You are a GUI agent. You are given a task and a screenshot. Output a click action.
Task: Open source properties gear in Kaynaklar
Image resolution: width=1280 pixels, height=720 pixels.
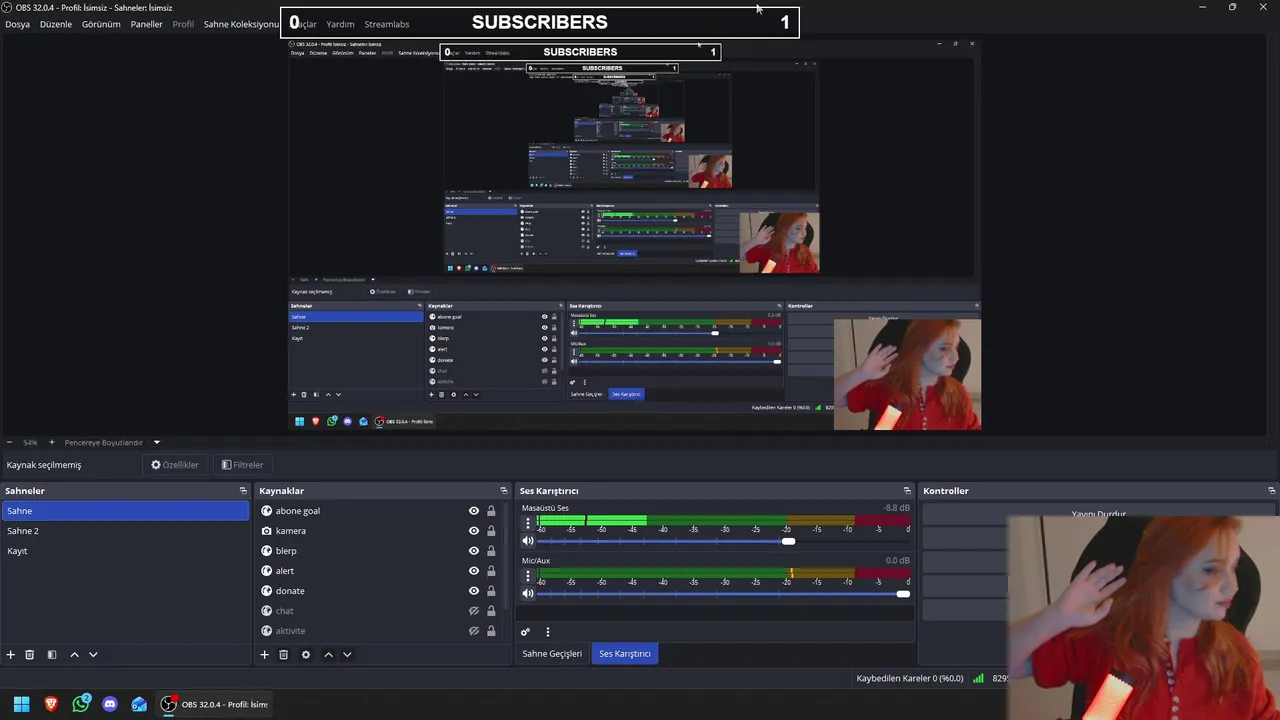pyautogui.click(x=306, y=654)
